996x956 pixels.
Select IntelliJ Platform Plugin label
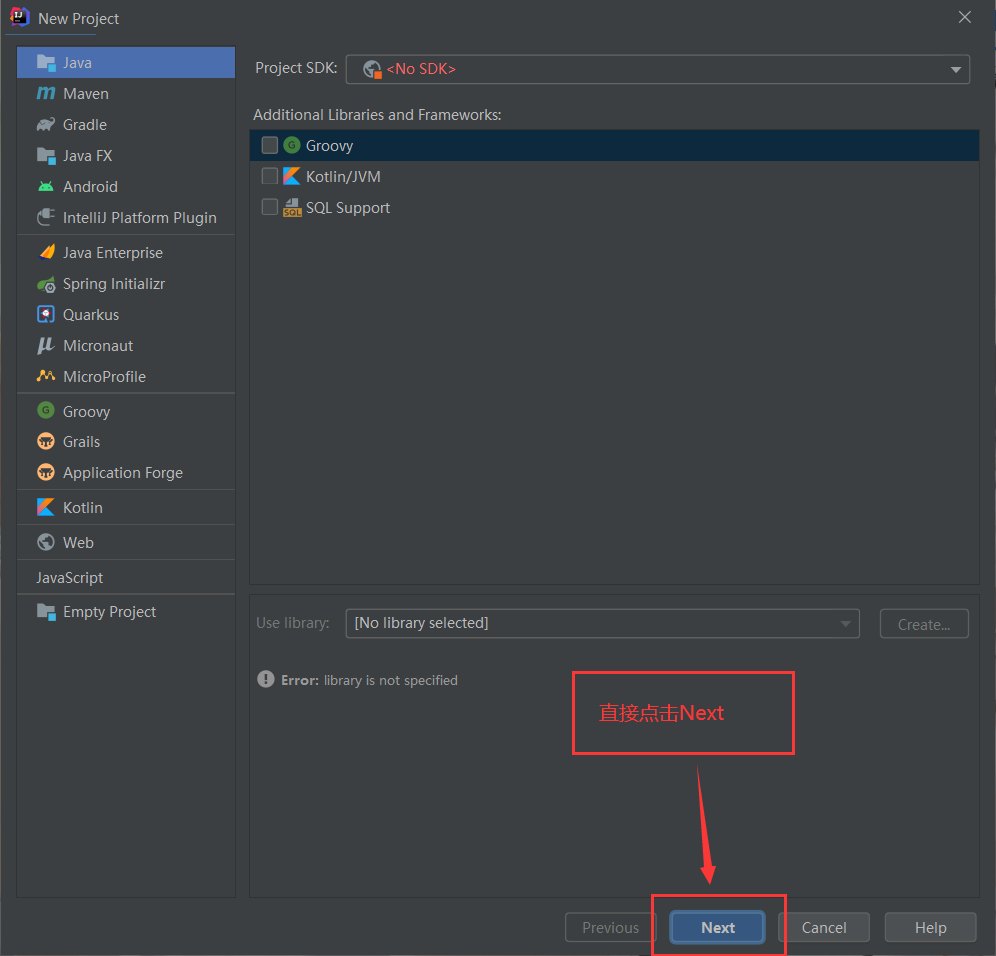pyautogui.click(x=140, y=218)
